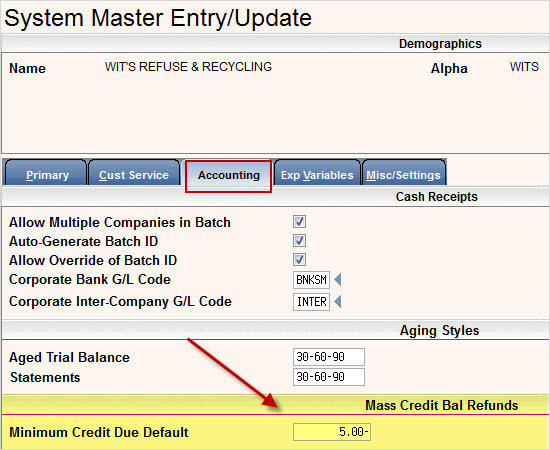The image size is (550, 450).
Task: Click the Aging Styles section header
Action: click(x=440, y=330)
